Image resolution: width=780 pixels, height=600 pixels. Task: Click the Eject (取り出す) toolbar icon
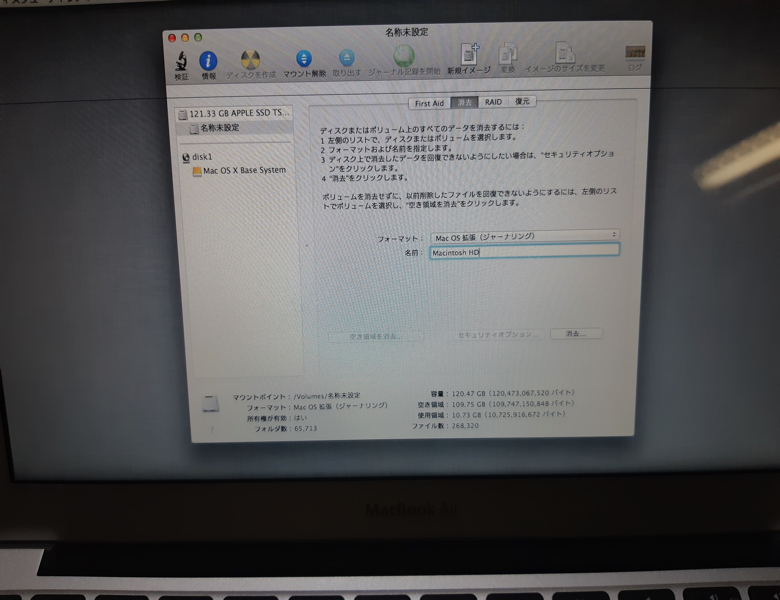point(347,58)
